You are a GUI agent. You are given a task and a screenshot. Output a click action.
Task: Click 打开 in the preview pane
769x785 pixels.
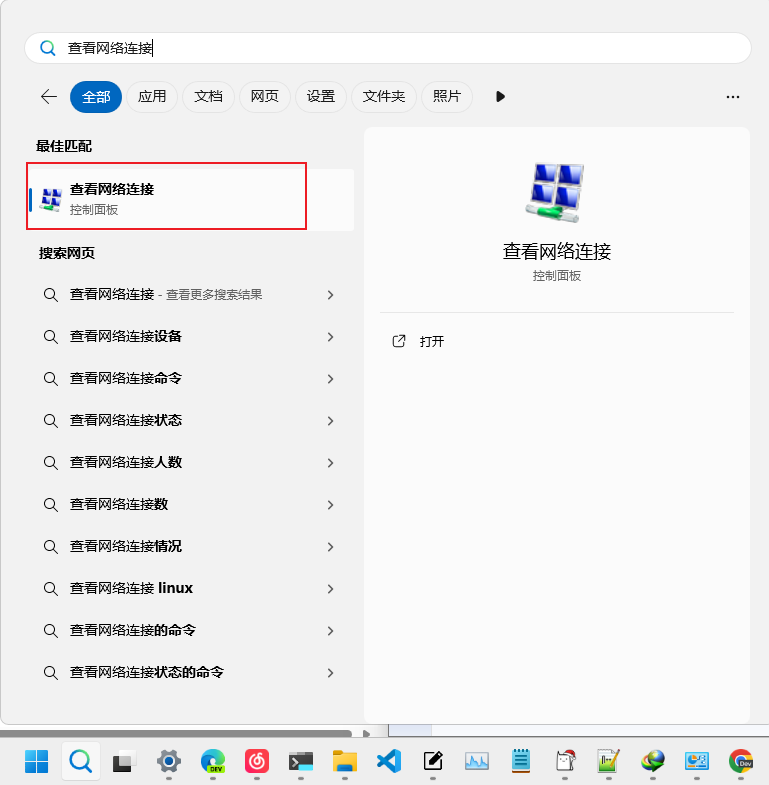432,341
